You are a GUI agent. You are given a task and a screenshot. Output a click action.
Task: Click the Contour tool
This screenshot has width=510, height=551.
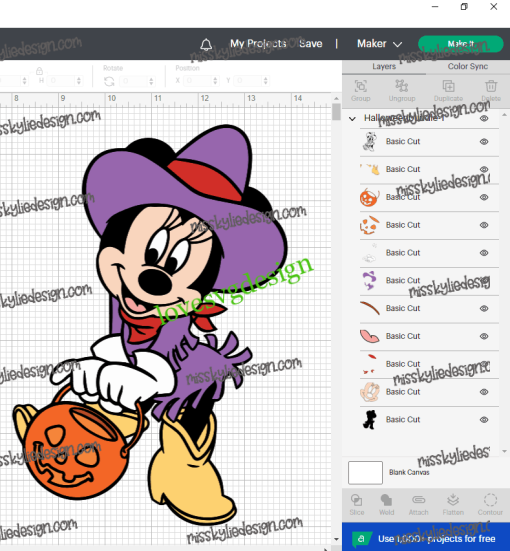click(490, 500)
